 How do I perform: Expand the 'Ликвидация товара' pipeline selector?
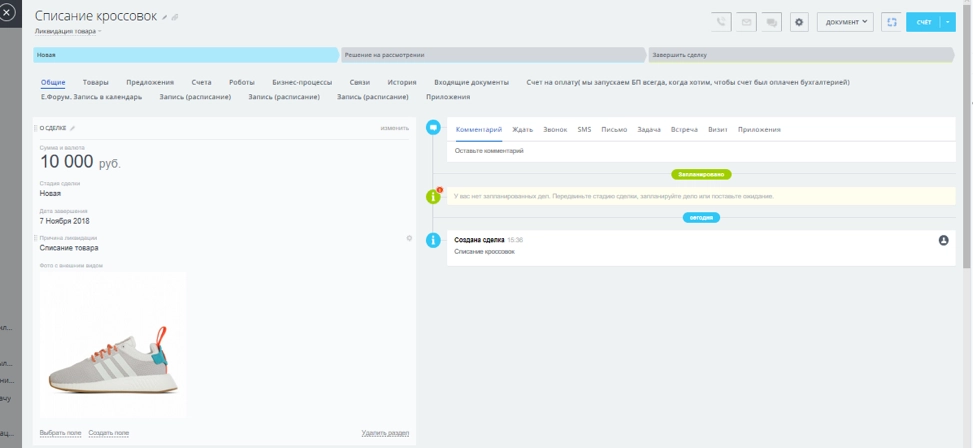tap(68, 31)
